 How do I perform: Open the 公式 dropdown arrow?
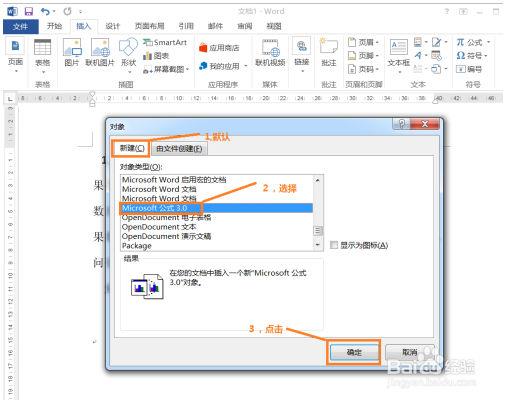(488, 42)
